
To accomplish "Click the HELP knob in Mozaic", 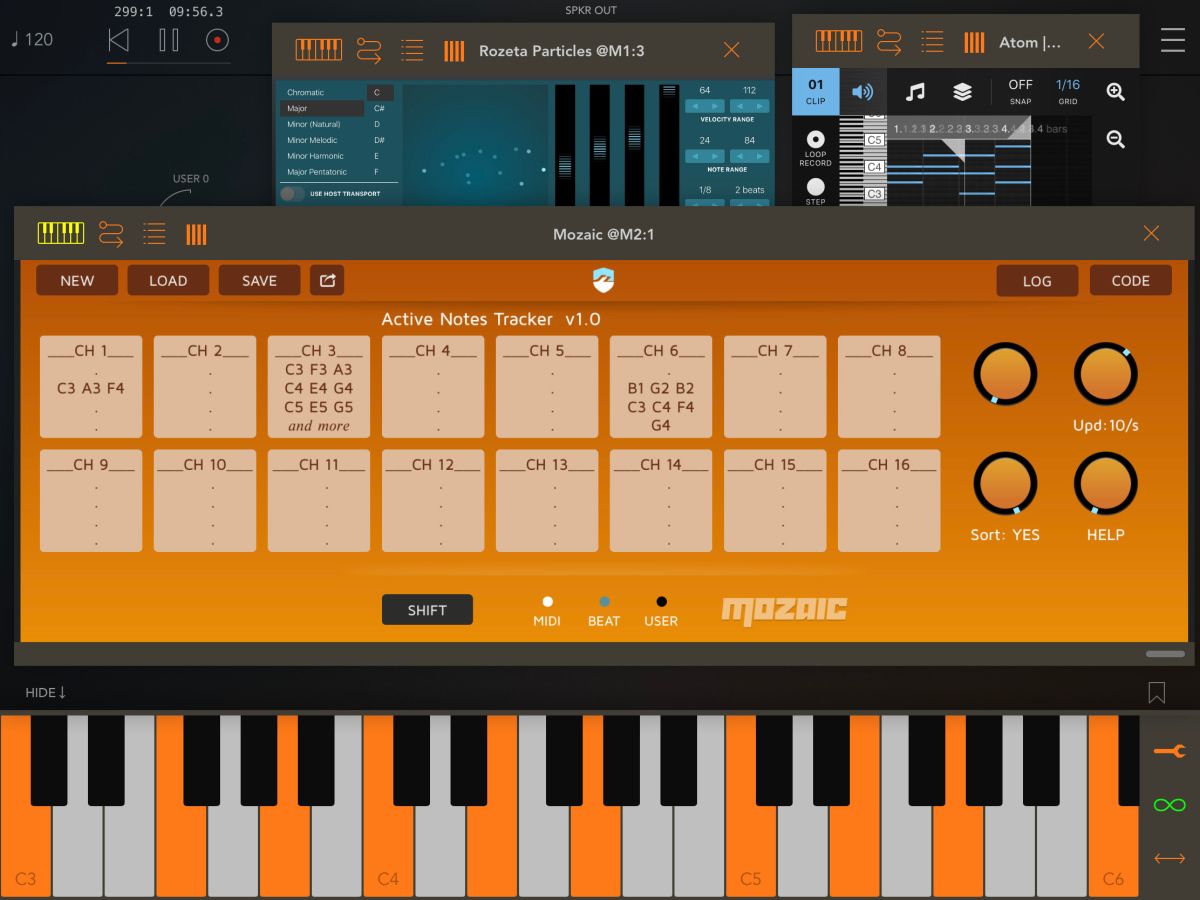I will pos(1105,484).
